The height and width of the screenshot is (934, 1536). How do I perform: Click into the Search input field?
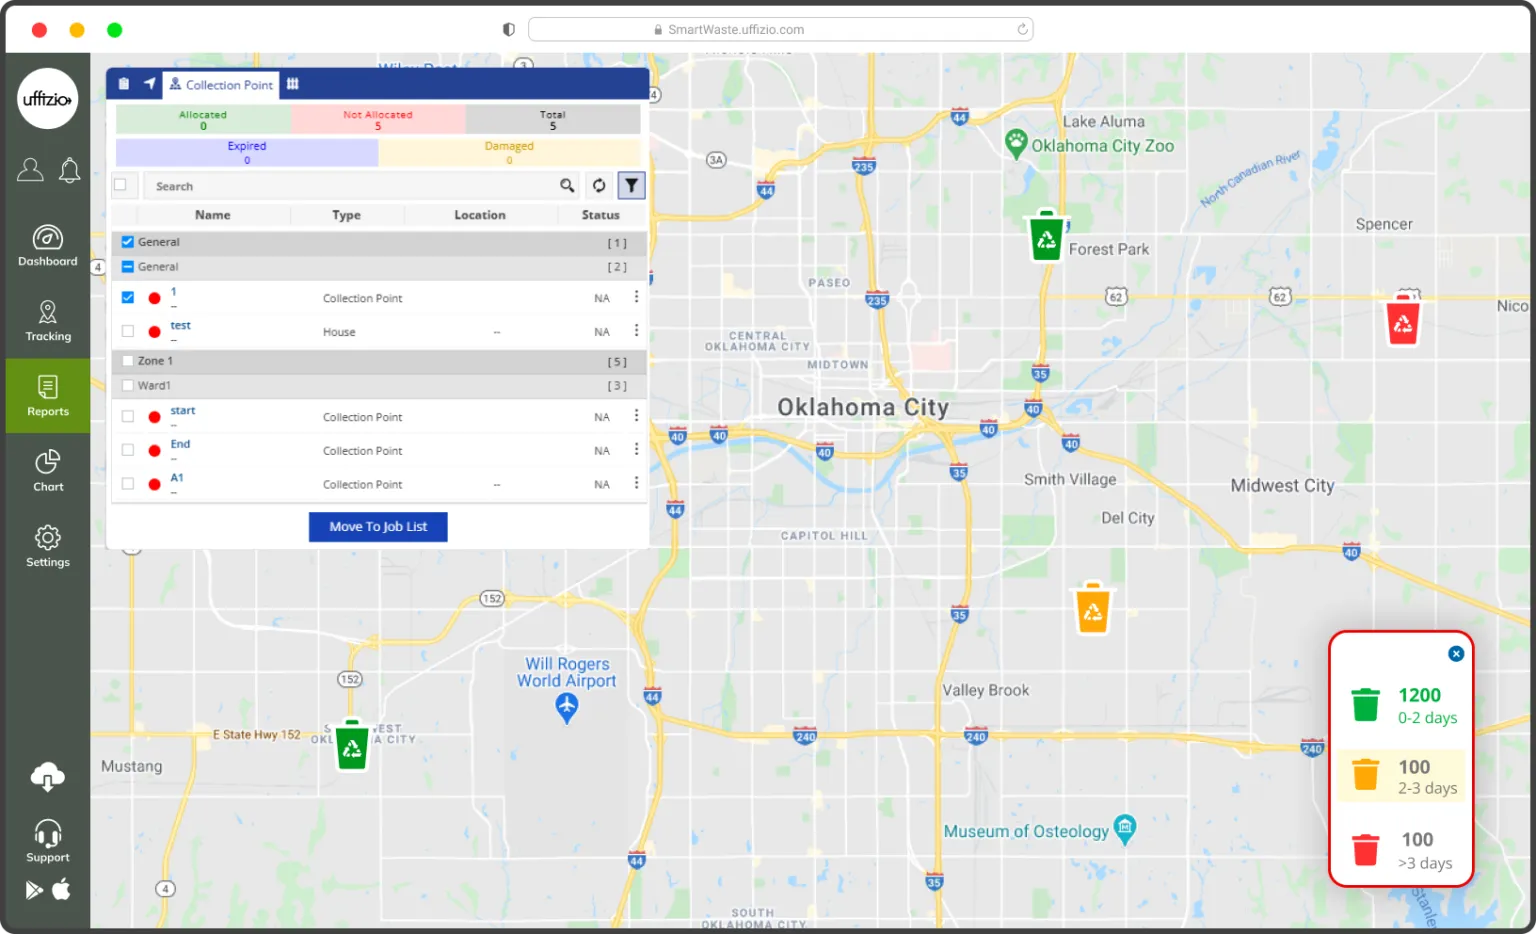coord(350,187)
